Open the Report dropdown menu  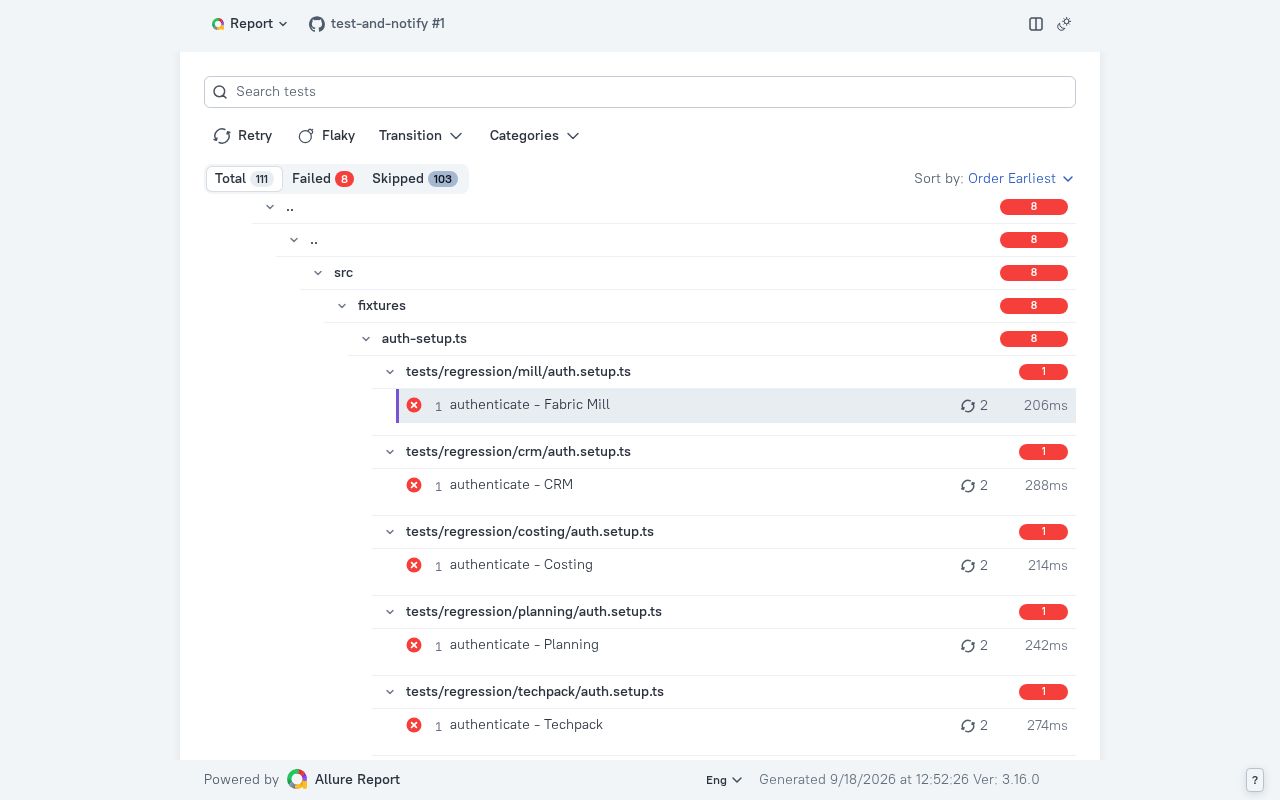pos(250,24)
